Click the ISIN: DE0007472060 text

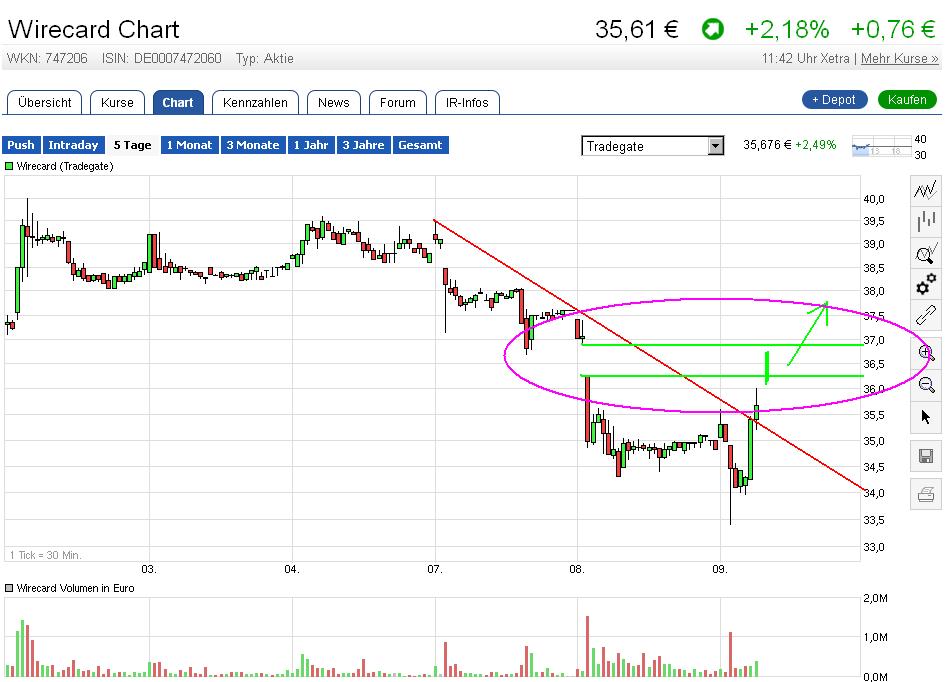[161, 59]
